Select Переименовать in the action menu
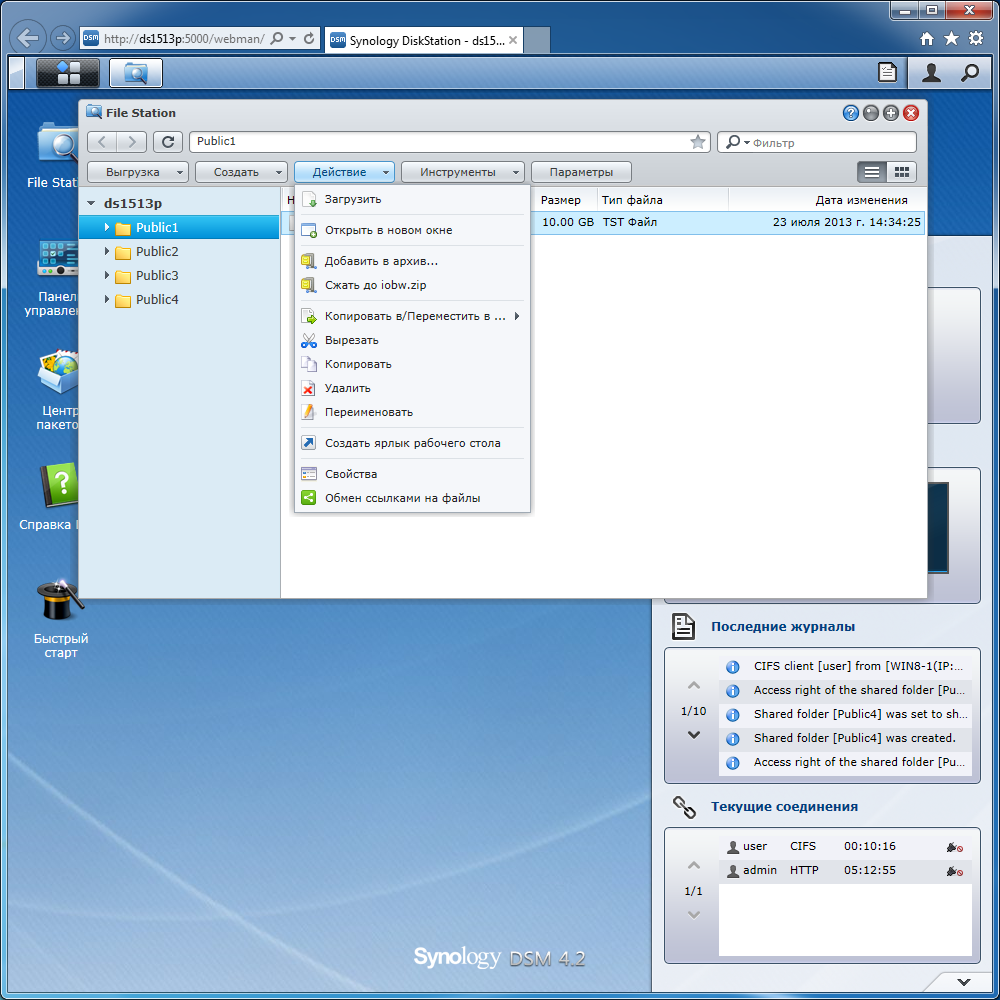Image resolution: width=1000 pixels, height=1000 pixels. [x=369, y=412]
